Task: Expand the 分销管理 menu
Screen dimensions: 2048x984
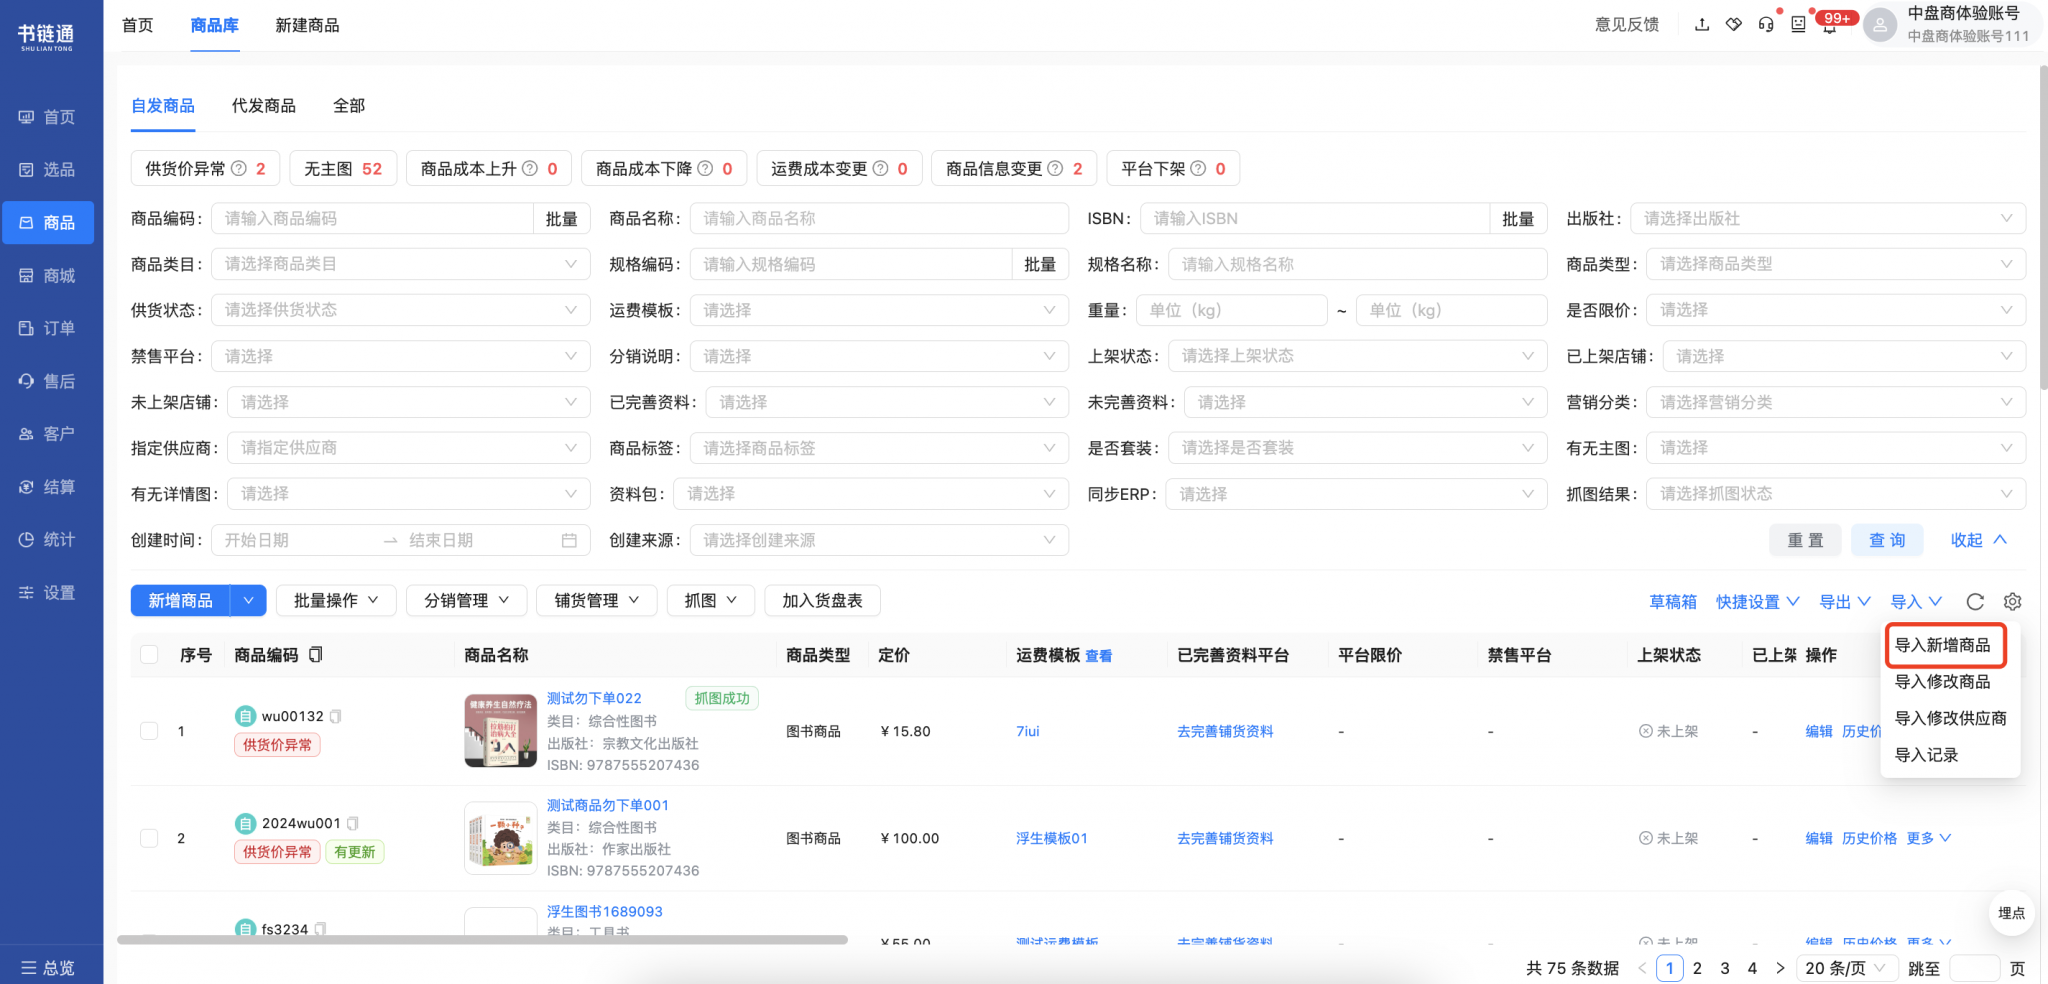Action: (466, 600)
